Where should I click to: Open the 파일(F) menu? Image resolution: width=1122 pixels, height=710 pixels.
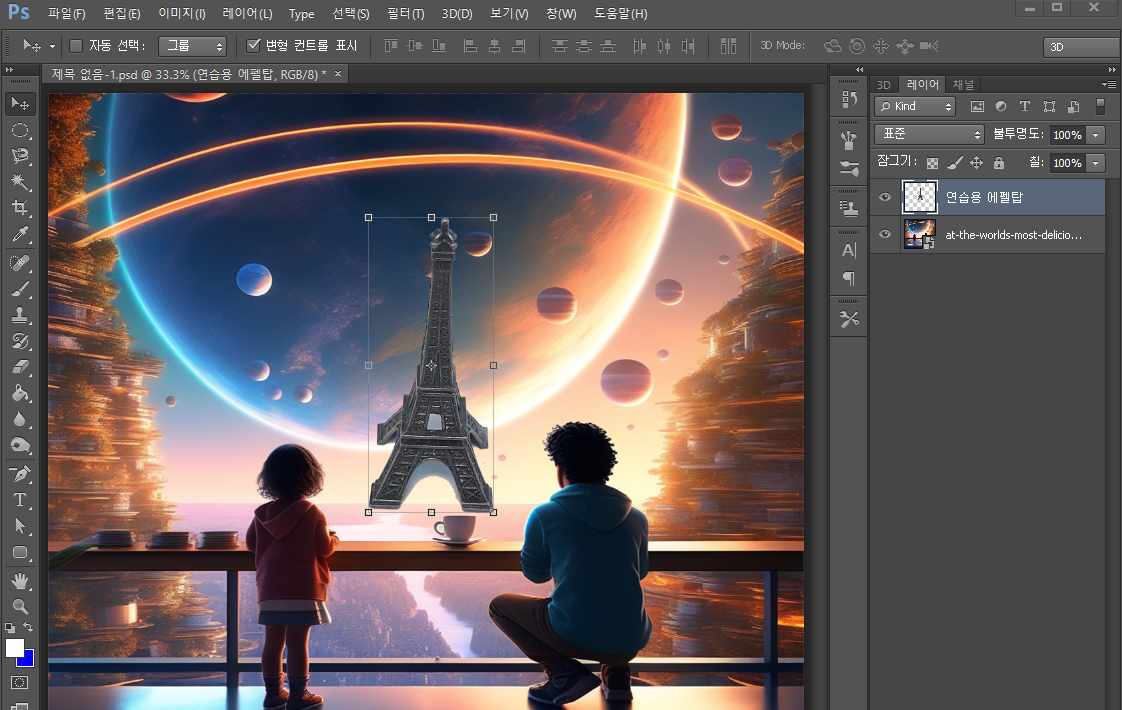(67, 14)
